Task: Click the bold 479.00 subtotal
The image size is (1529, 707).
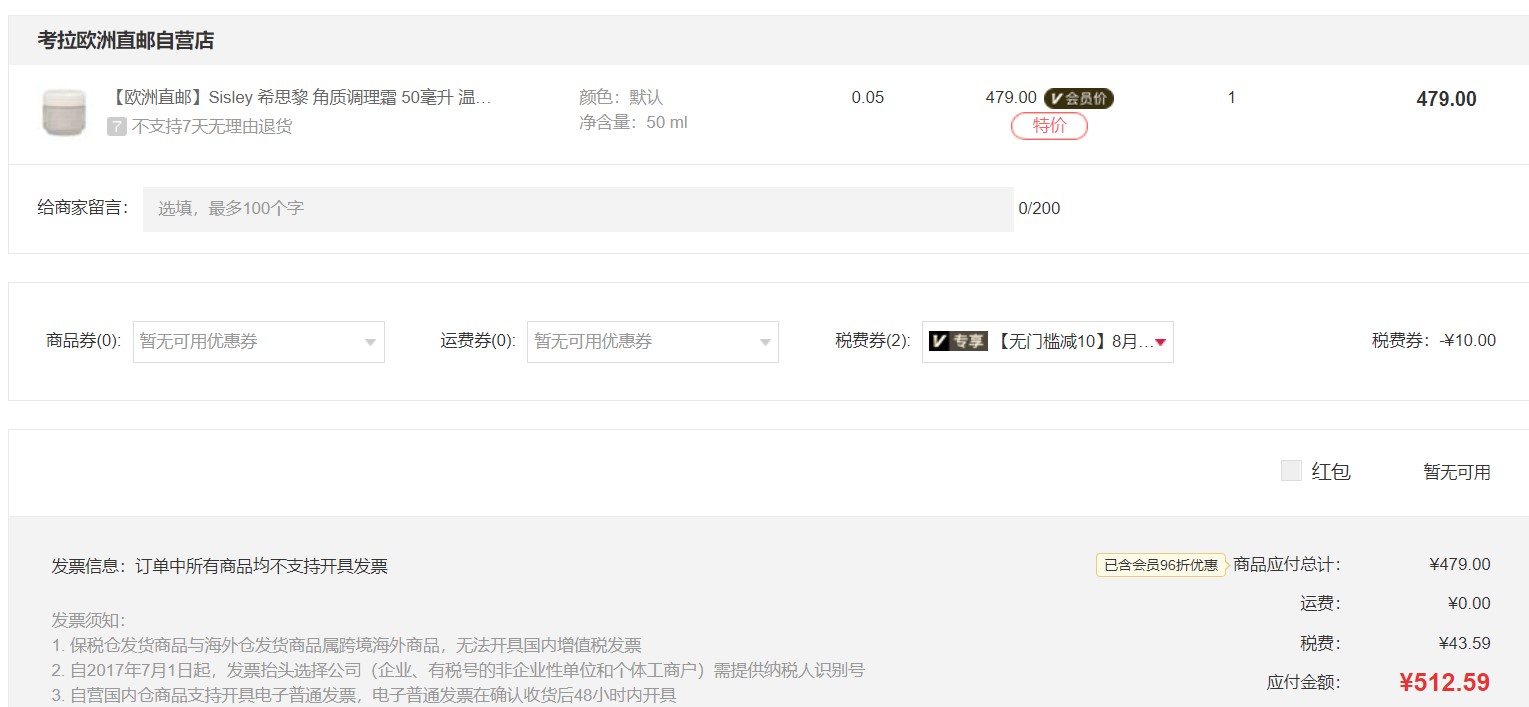Action: (x=1446, y=99)
